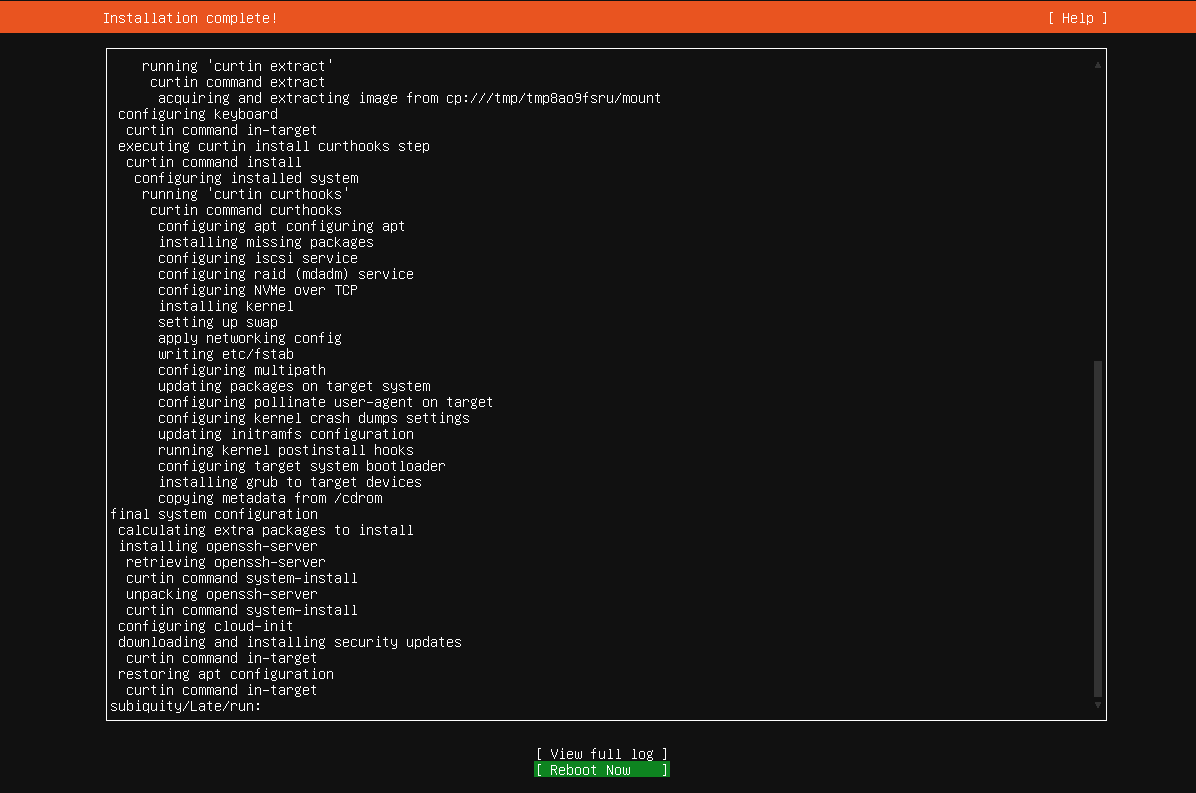1196x793 pixels.
Task: Click the 'restoring apt configuration' log line
Action: 225,674
